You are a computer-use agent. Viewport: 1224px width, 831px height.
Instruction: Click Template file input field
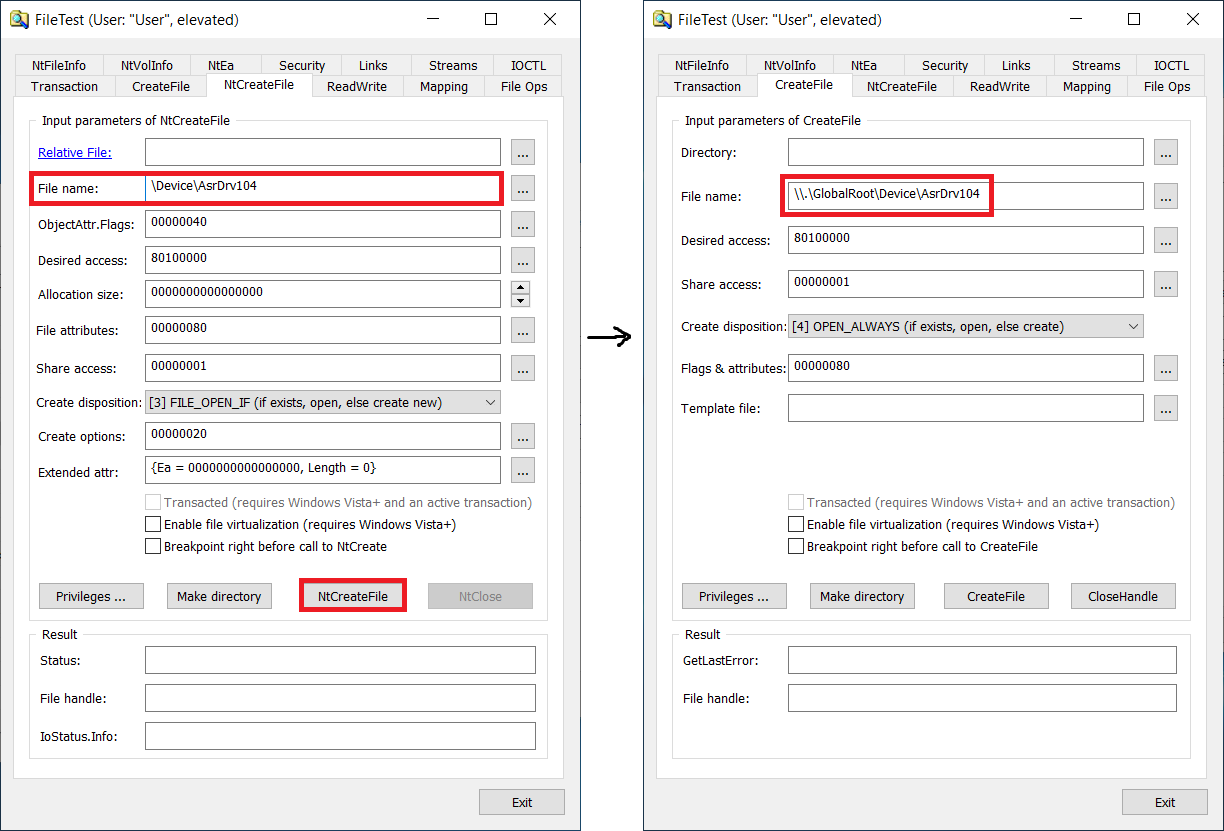pyautogui.click(x=966, y=408)
